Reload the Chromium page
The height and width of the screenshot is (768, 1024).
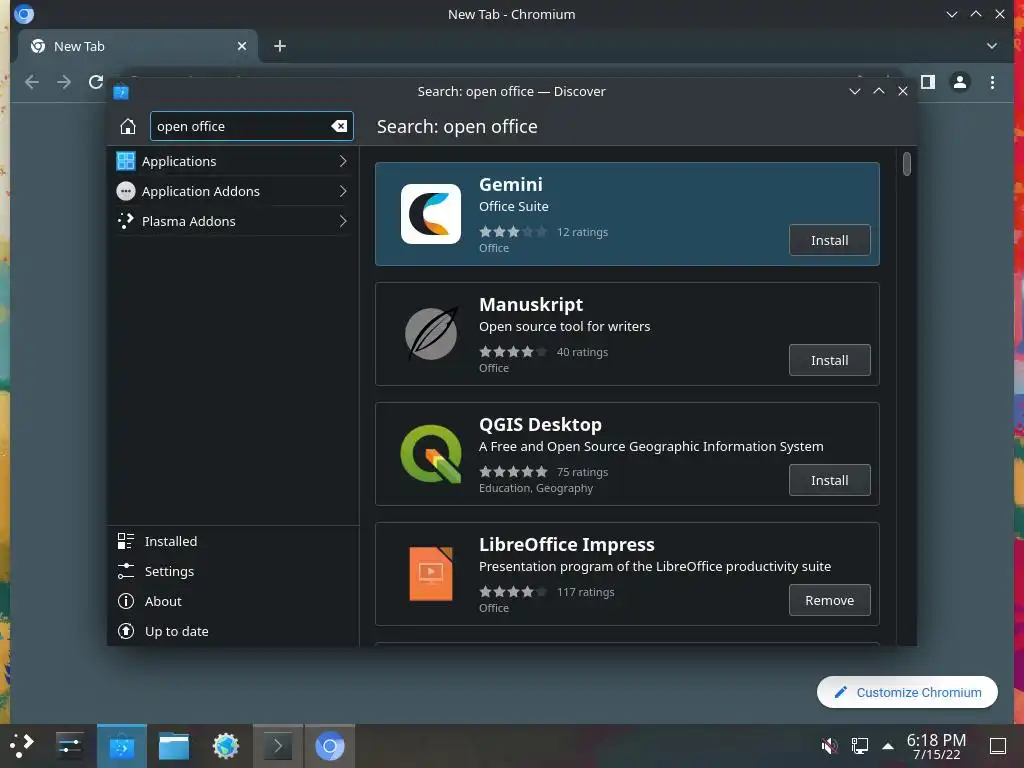click(x=96, y=82)
